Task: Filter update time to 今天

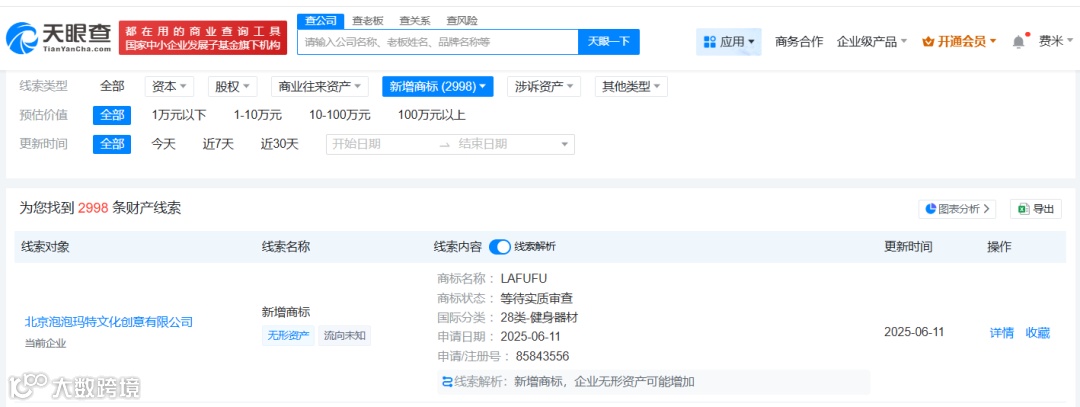Action: coord(163,144)
